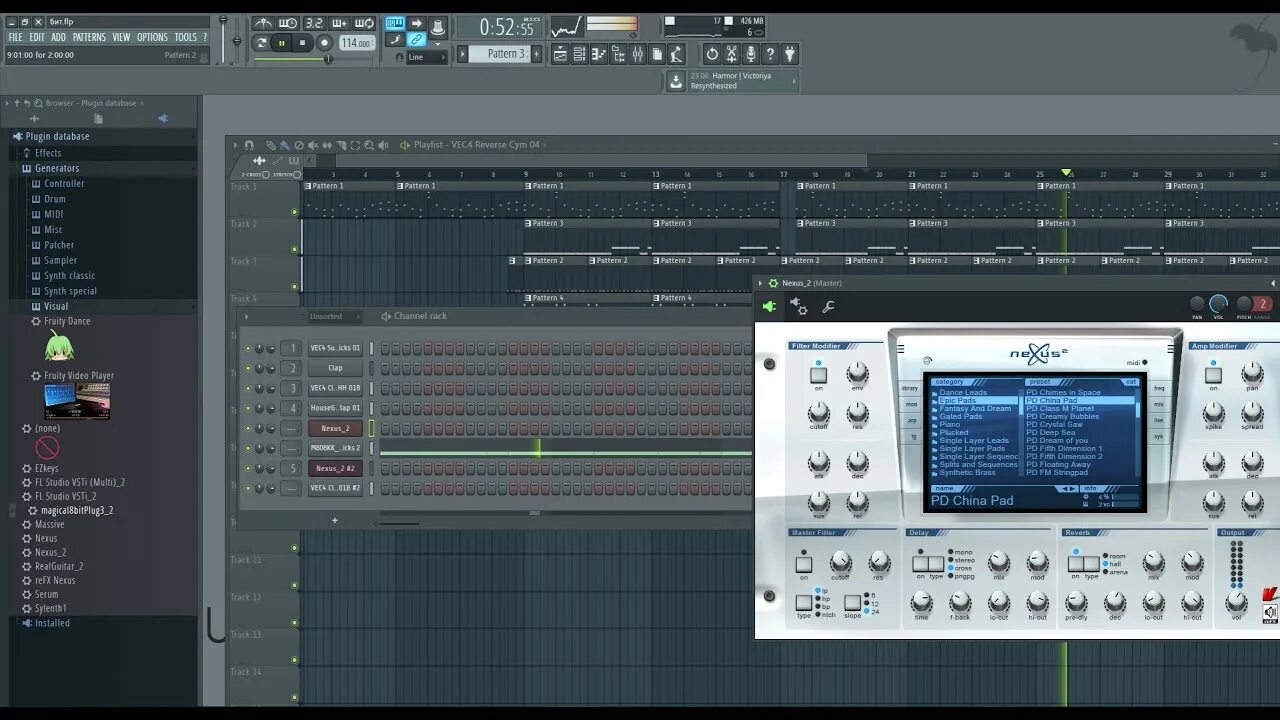Select the Clap channel button
Viewport: 1280px width, 720px height.
pyautogui.click(x=335, y=368)
